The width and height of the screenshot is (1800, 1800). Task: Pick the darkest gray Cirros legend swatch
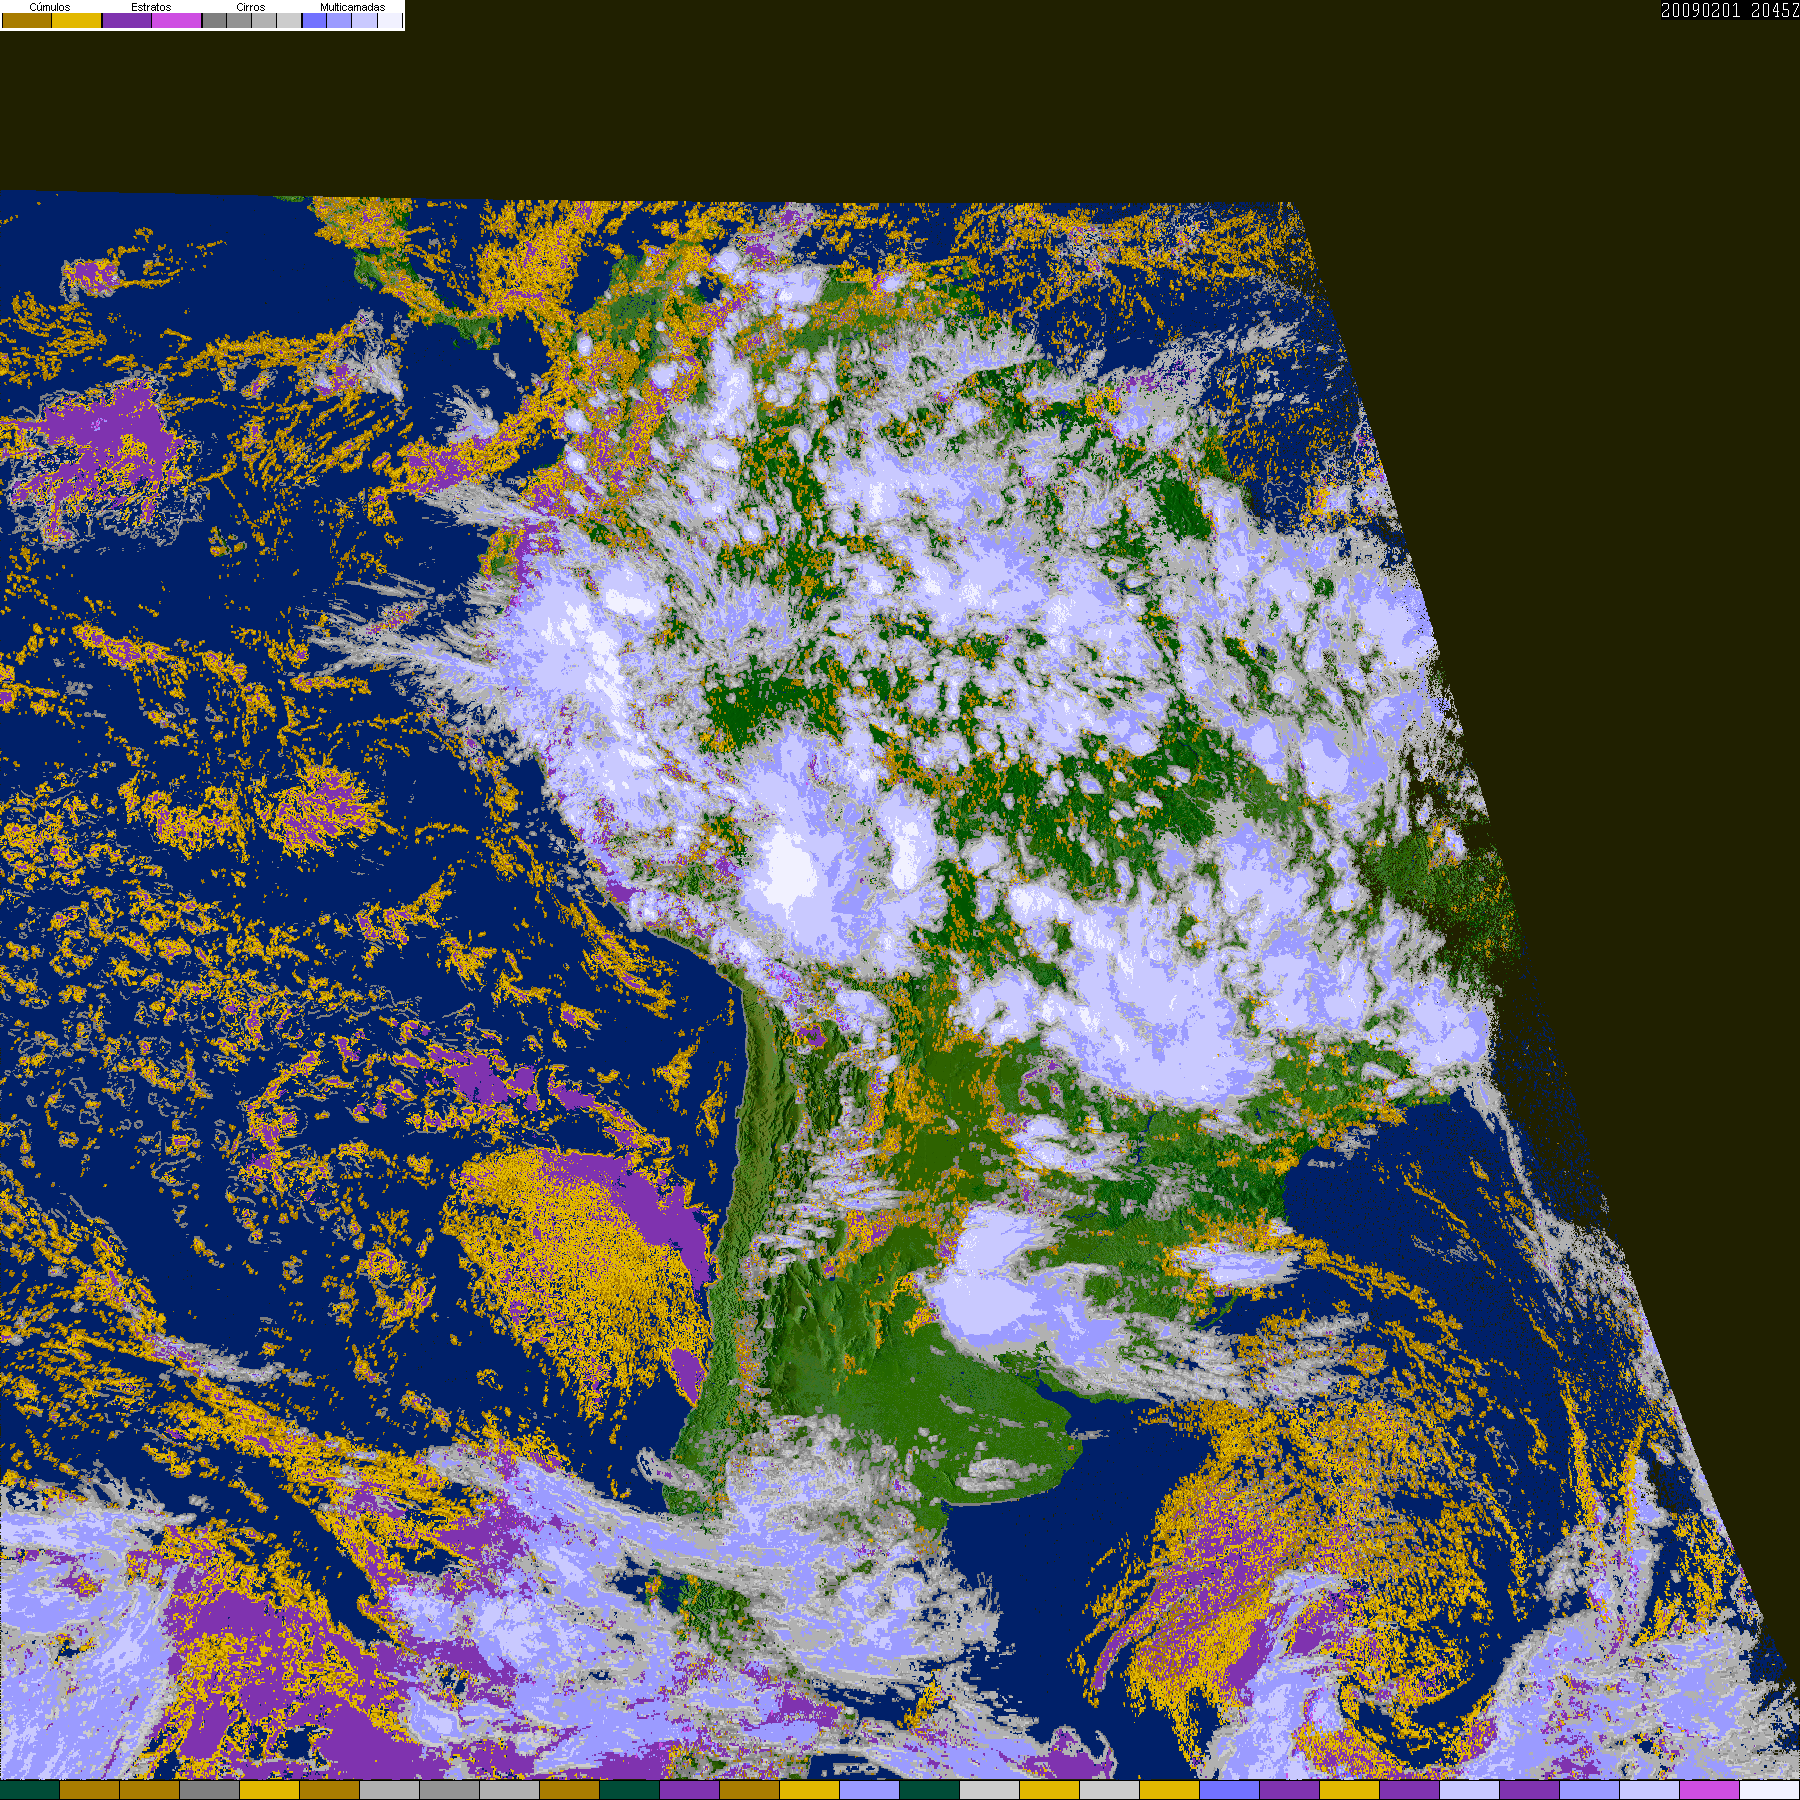point(214,21)
